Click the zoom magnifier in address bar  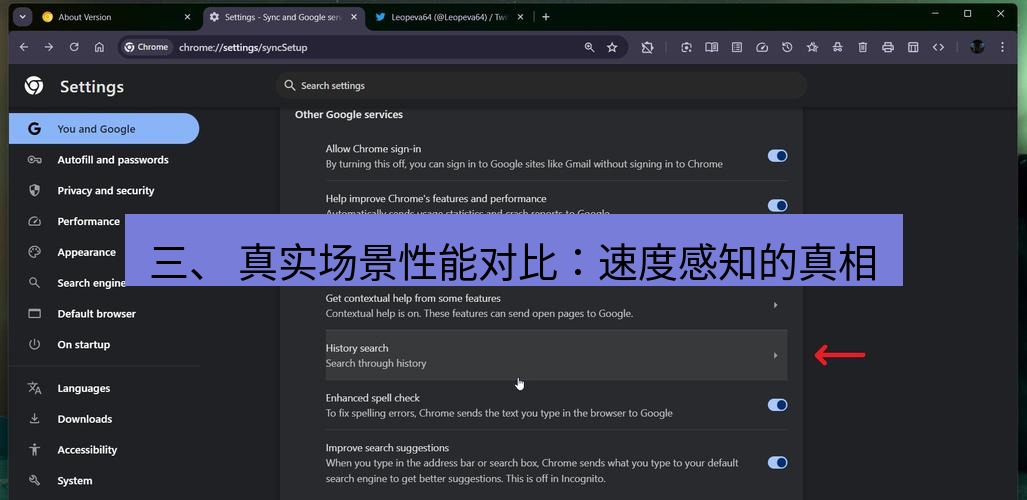click(589, 47)
